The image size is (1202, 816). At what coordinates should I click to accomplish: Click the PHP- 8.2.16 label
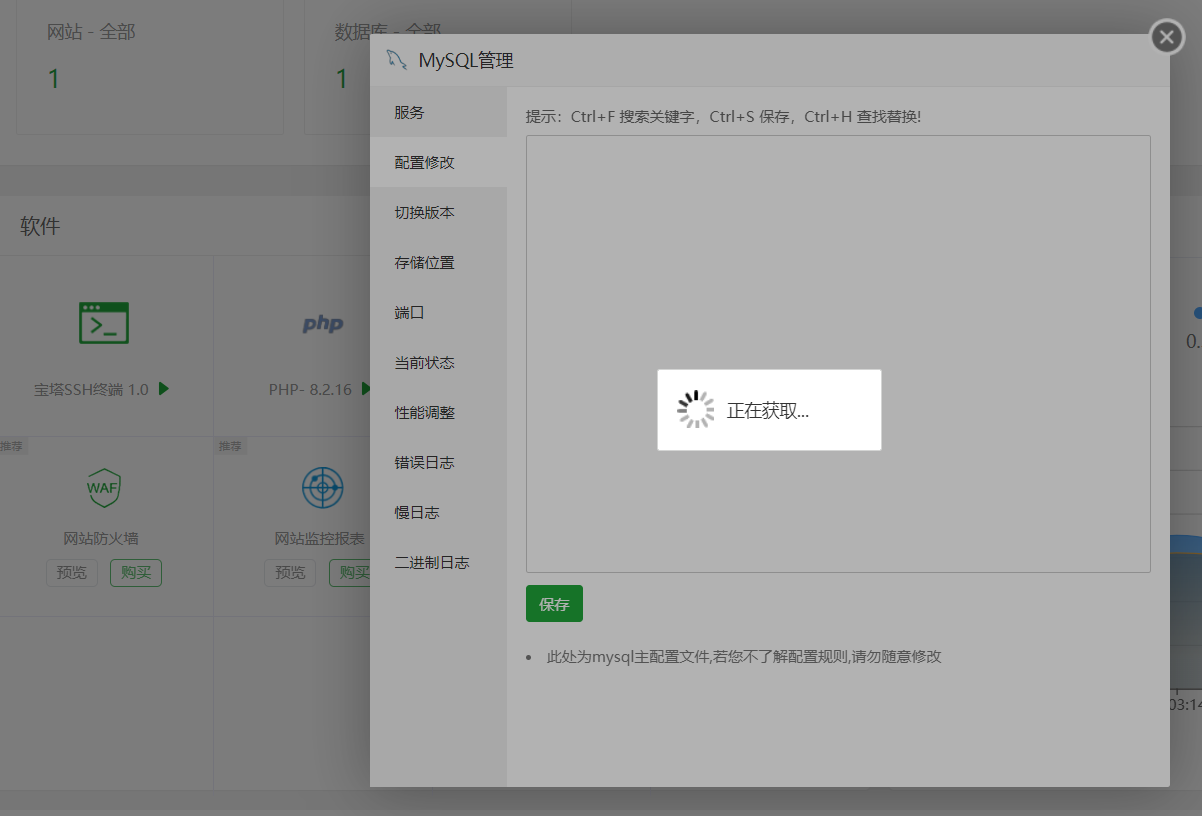point(310,389)
